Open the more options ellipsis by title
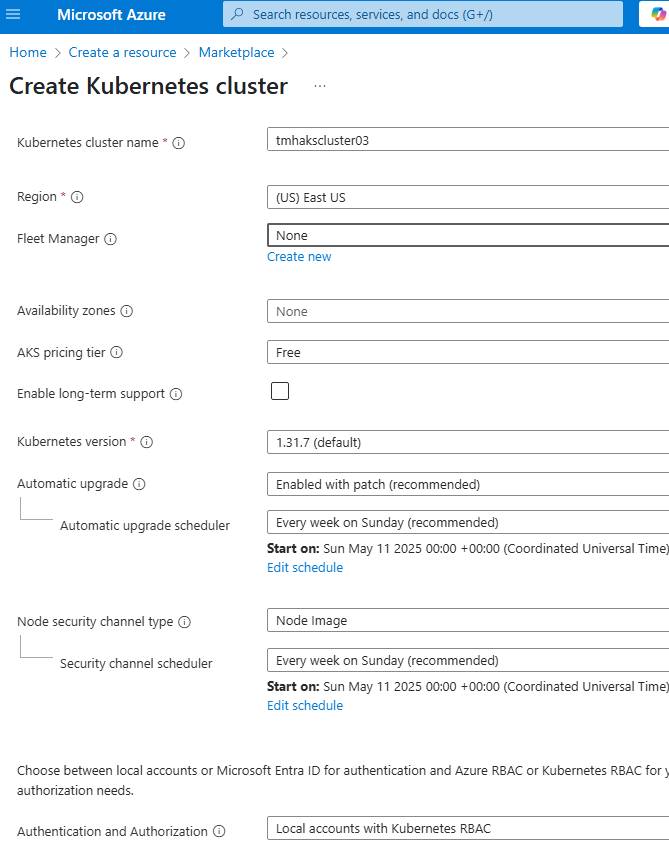 (x=320, y=87)
